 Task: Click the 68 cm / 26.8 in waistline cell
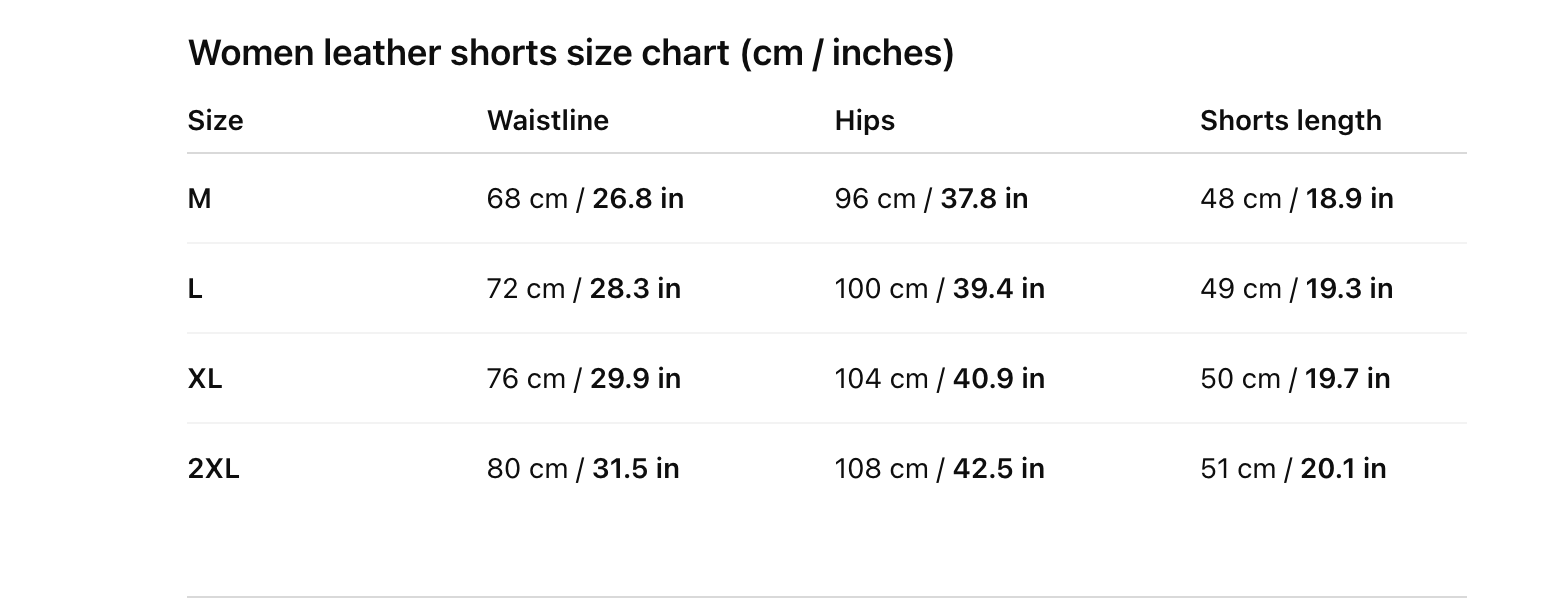(x=585, y=199)
